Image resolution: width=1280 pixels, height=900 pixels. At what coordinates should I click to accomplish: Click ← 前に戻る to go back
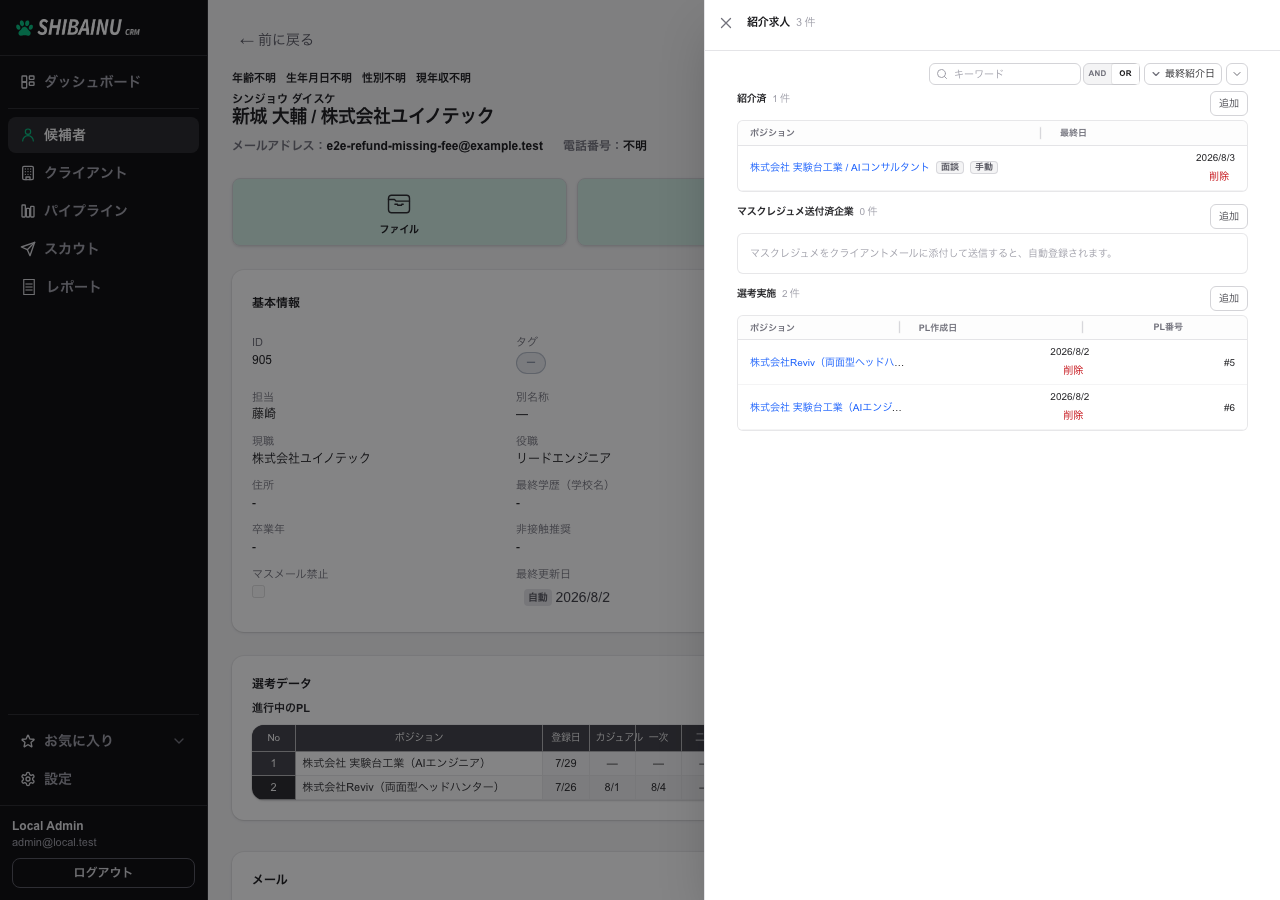[276, 40]
